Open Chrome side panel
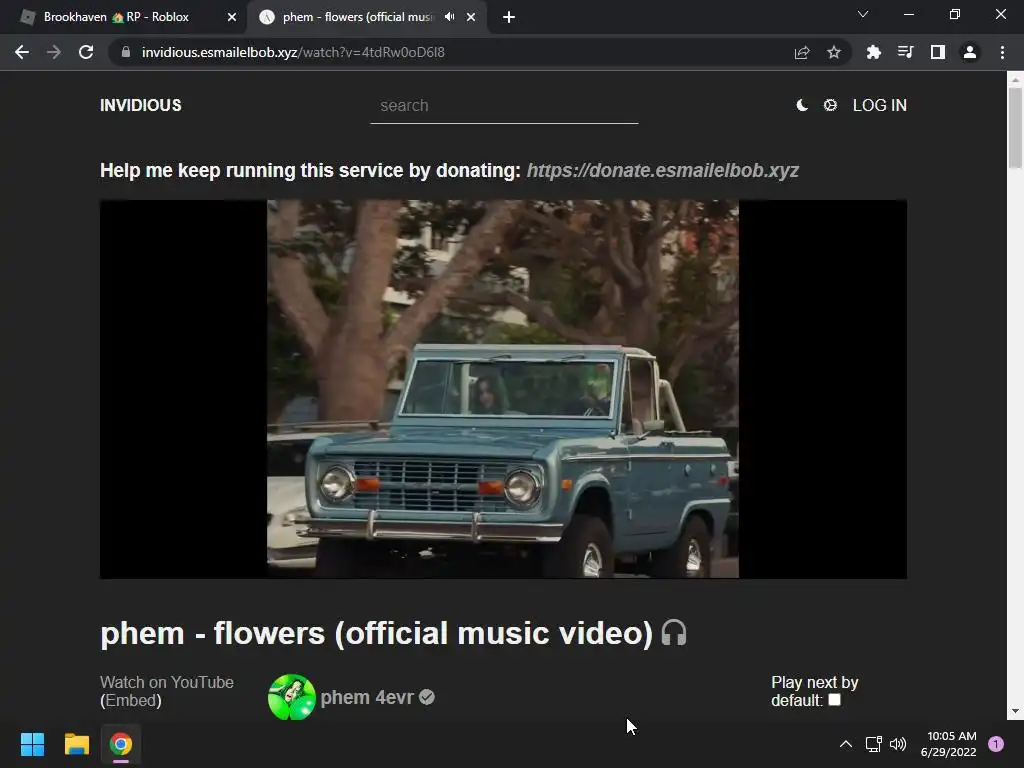Screen dimensions: 1024x768 [938, 52]
